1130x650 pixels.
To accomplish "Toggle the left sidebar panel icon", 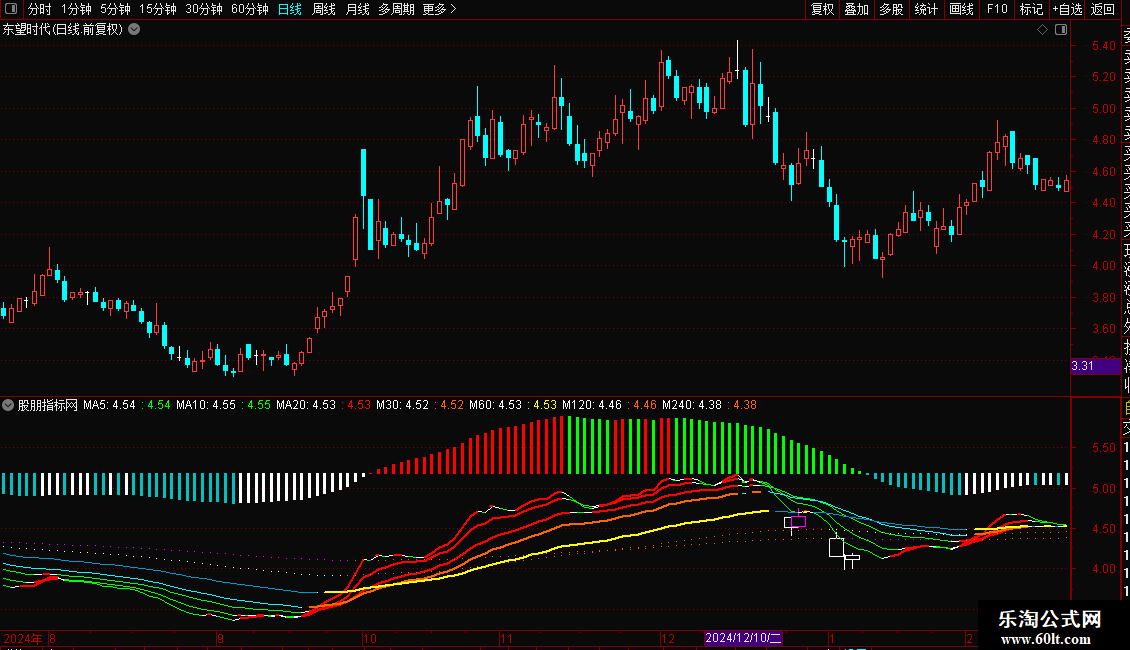I will (11, 9).
